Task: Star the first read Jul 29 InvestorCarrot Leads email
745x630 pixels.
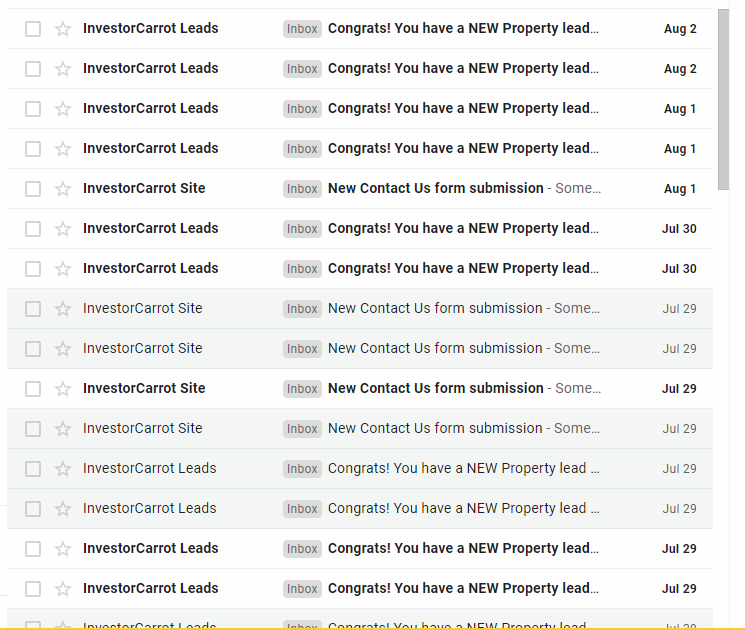Action: [63, 468]
